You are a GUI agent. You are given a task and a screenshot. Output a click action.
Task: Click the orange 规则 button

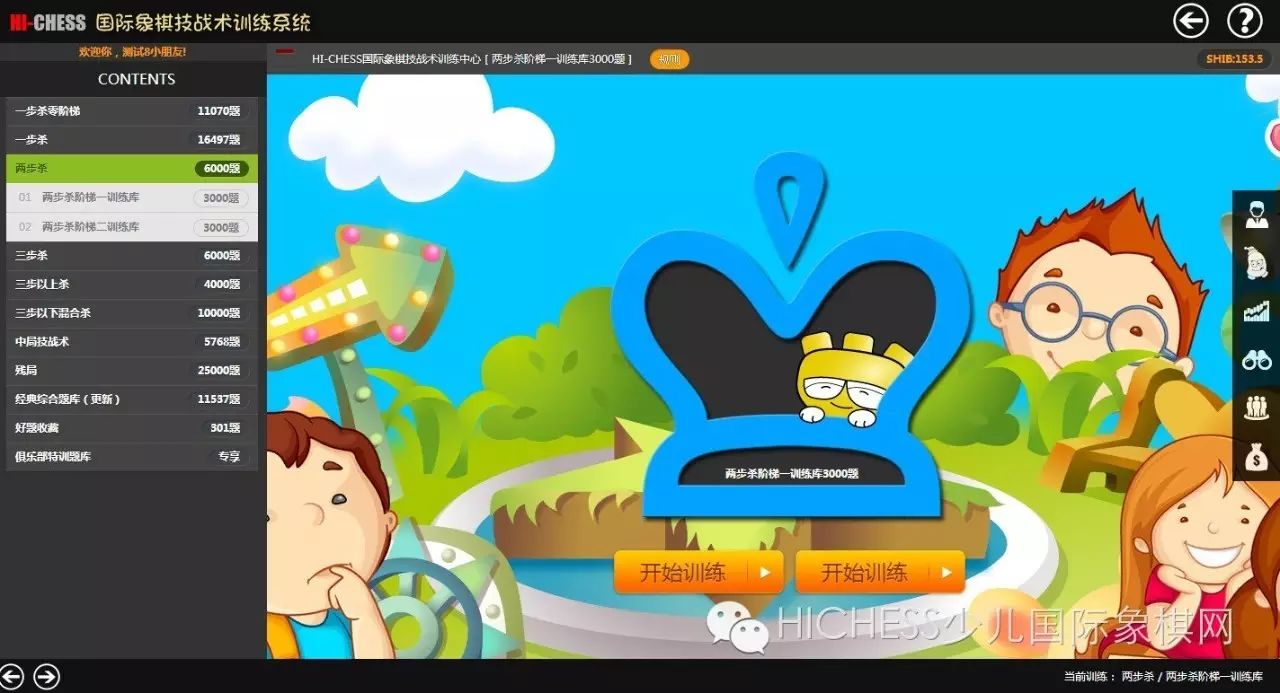pos(669,59)
